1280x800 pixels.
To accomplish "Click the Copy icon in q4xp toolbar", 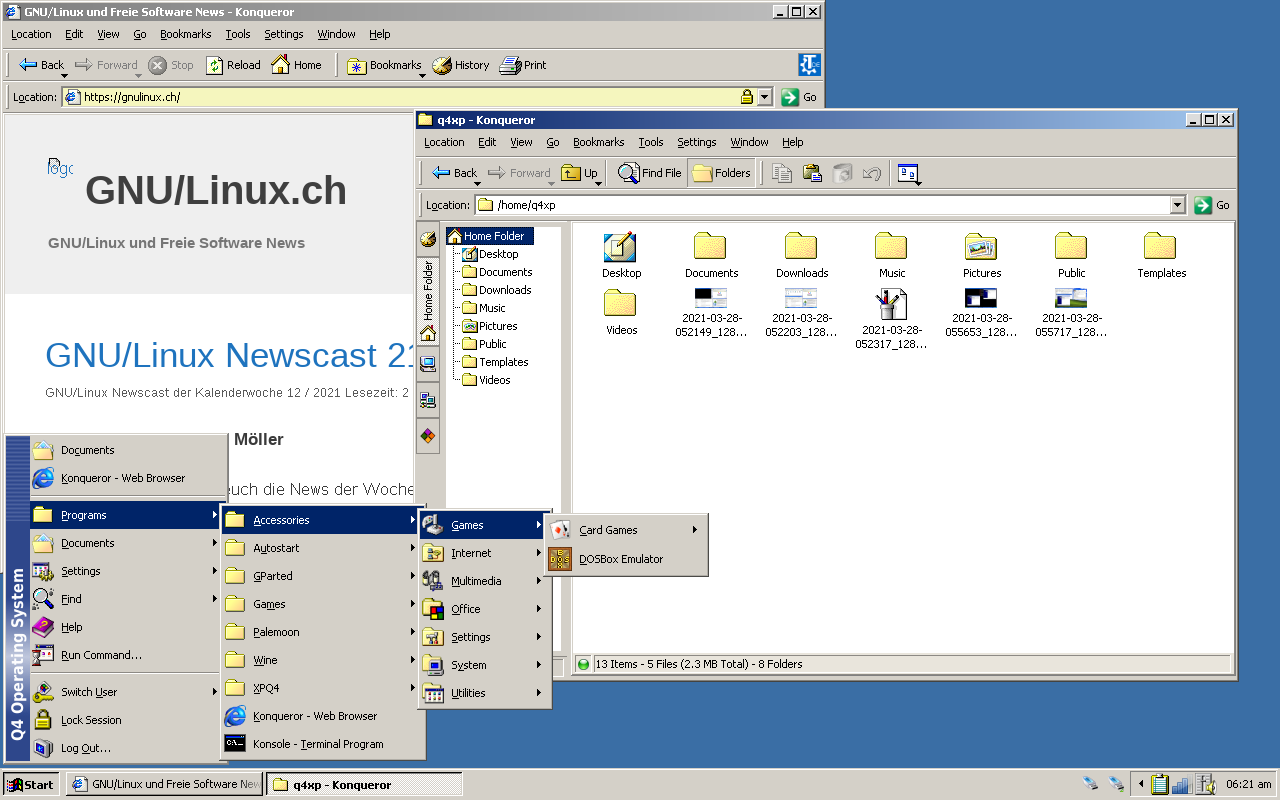I will click(x=782, y=173).
